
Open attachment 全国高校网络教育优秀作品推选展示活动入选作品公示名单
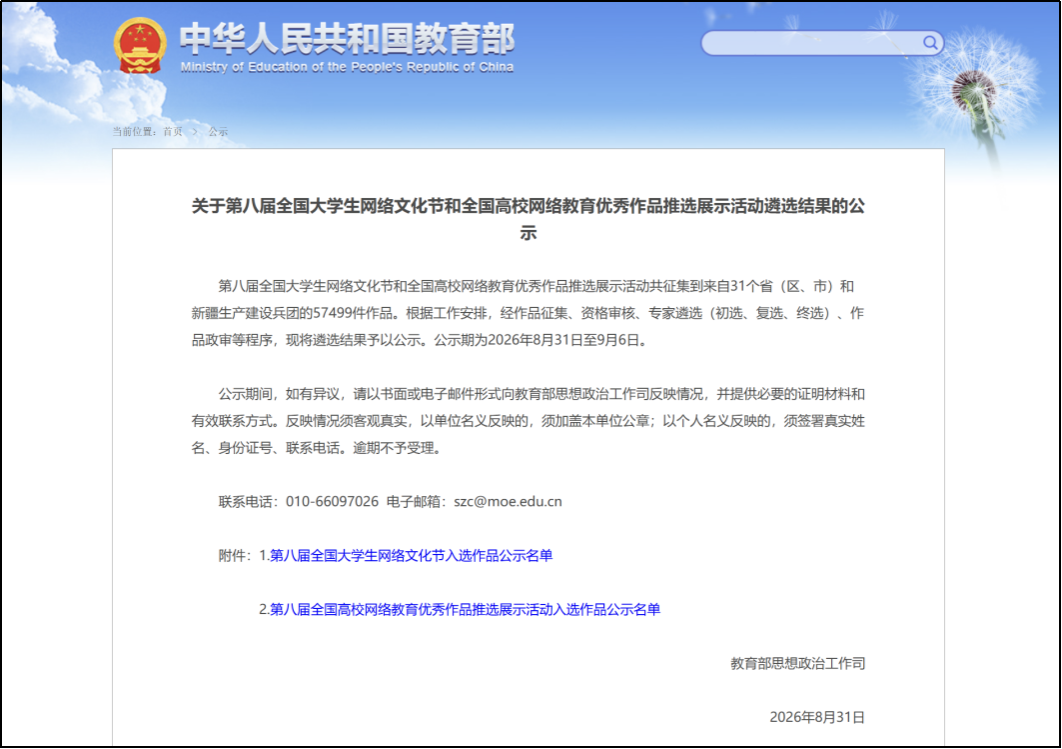[465, 609]
